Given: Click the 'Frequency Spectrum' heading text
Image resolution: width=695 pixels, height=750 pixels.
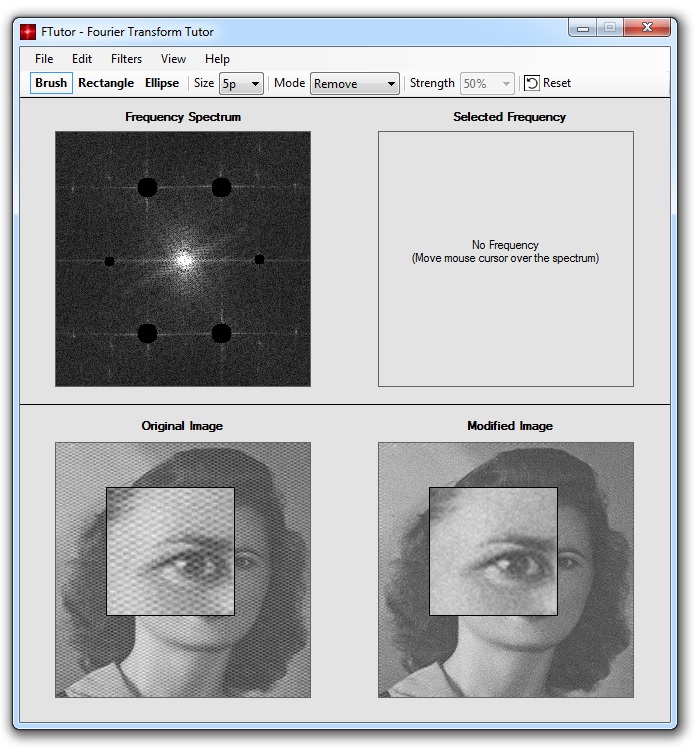Looking at the screenshot, I should (183, 117).
